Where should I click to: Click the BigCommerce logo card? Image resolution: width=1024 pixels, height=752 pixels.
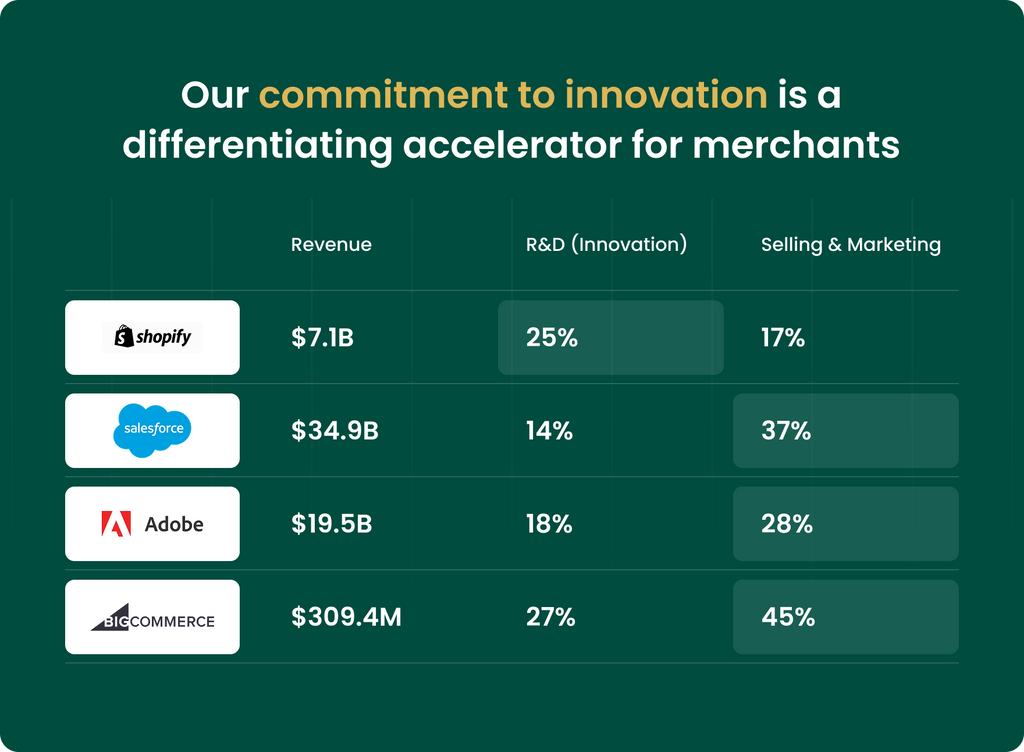tap(152, 617)
